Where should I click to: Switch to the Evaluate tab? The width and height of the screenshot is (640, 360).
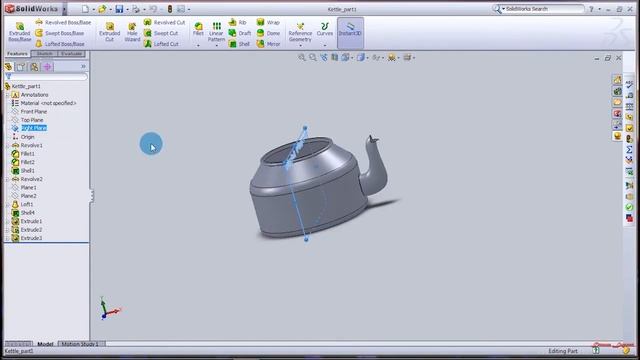click(x=71, y=54)
